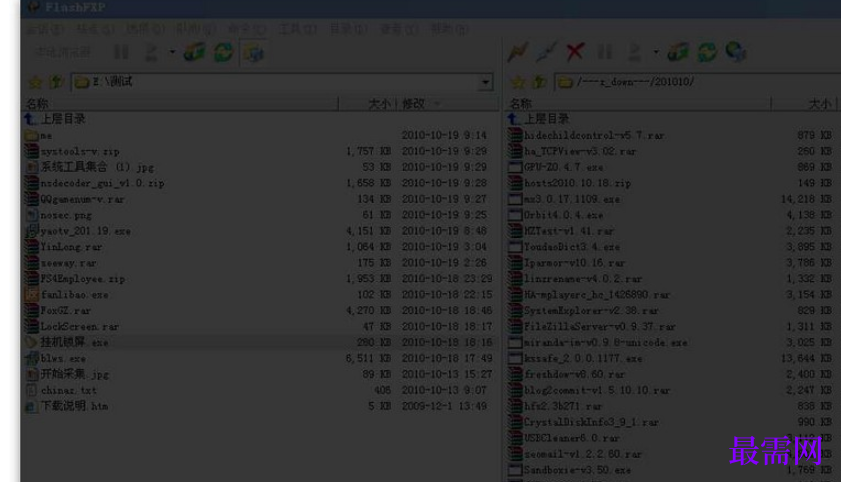Viewport: 841px width, 482px height.
Task: Sort left pane by 名称 column header
Action: coord(180,103)
